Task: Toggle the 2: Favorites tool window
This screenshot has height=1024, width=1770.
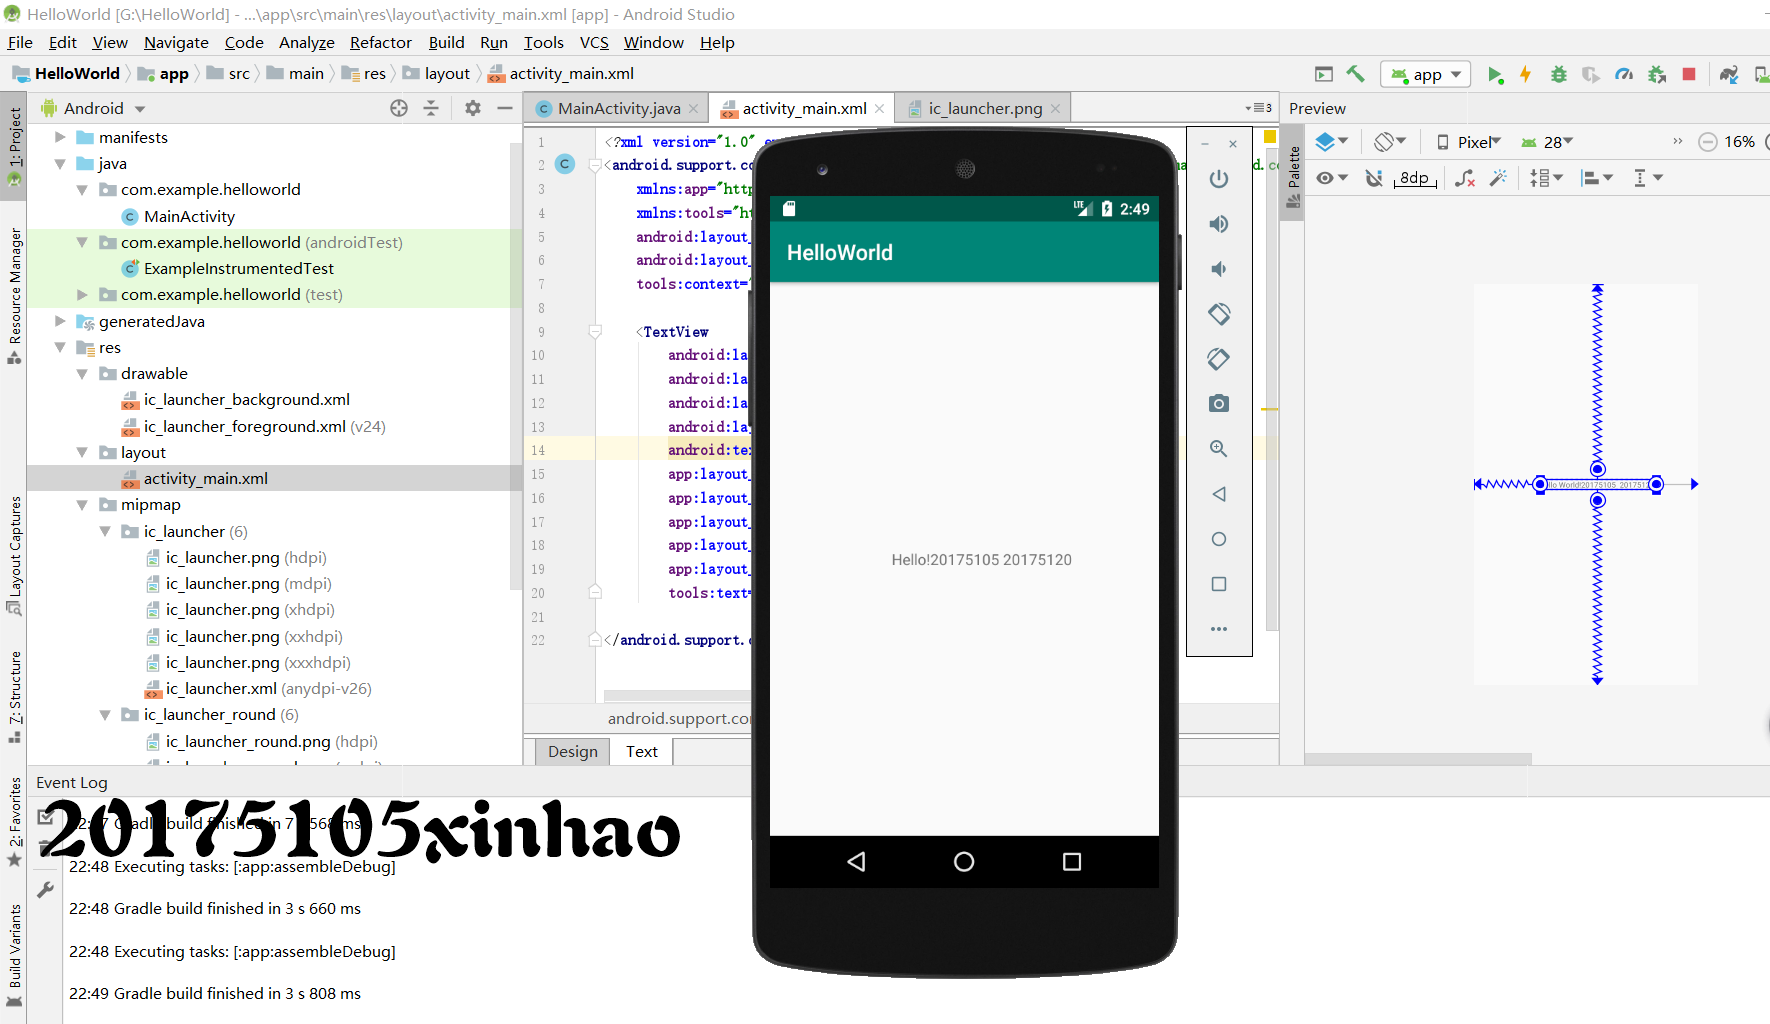Action: 14,823
